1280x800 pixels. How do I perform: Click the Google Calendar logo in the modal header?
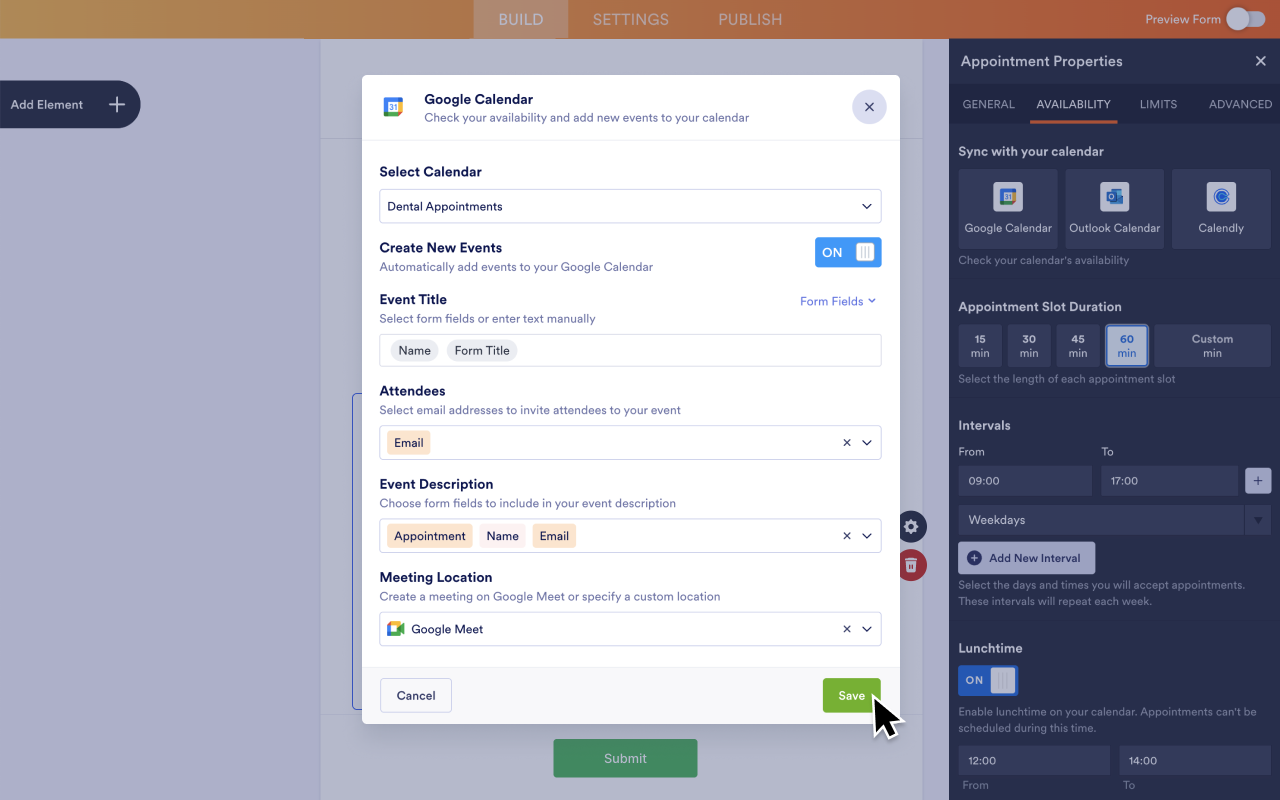pyautogui.click(x=394, y=106)
